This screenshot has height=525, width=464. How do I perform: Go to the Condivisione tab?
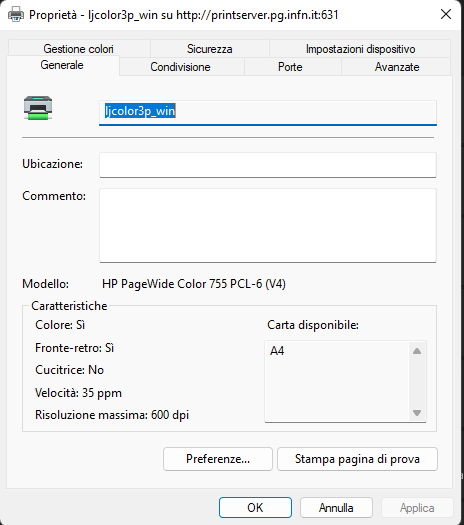tap(181, 67)
